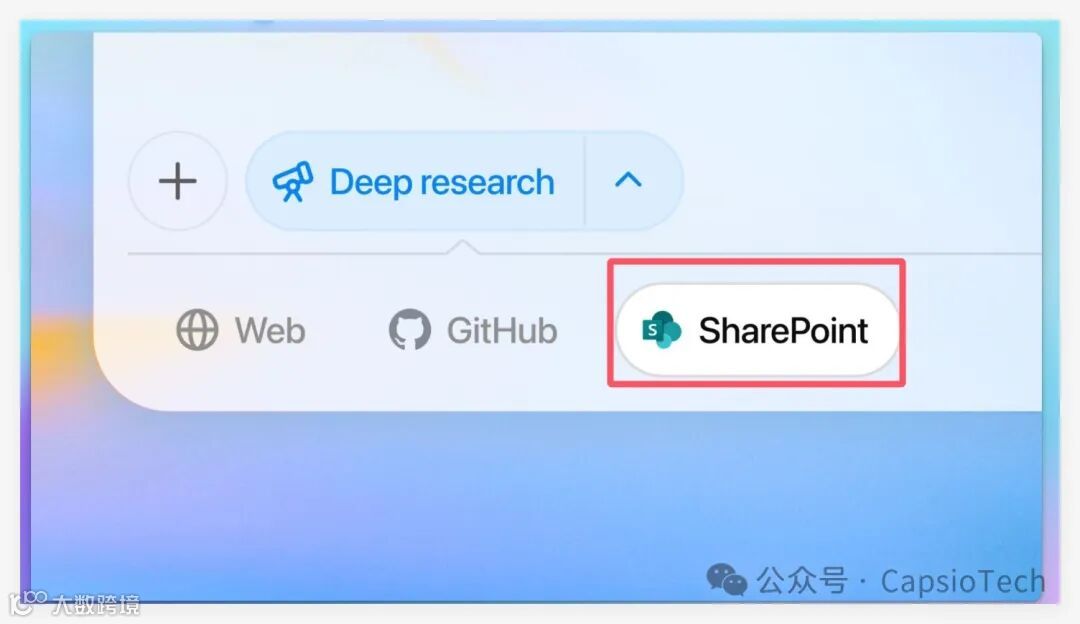
Task: Click the 大数跨境 watermark text
Action: click(x=96, y=605)
